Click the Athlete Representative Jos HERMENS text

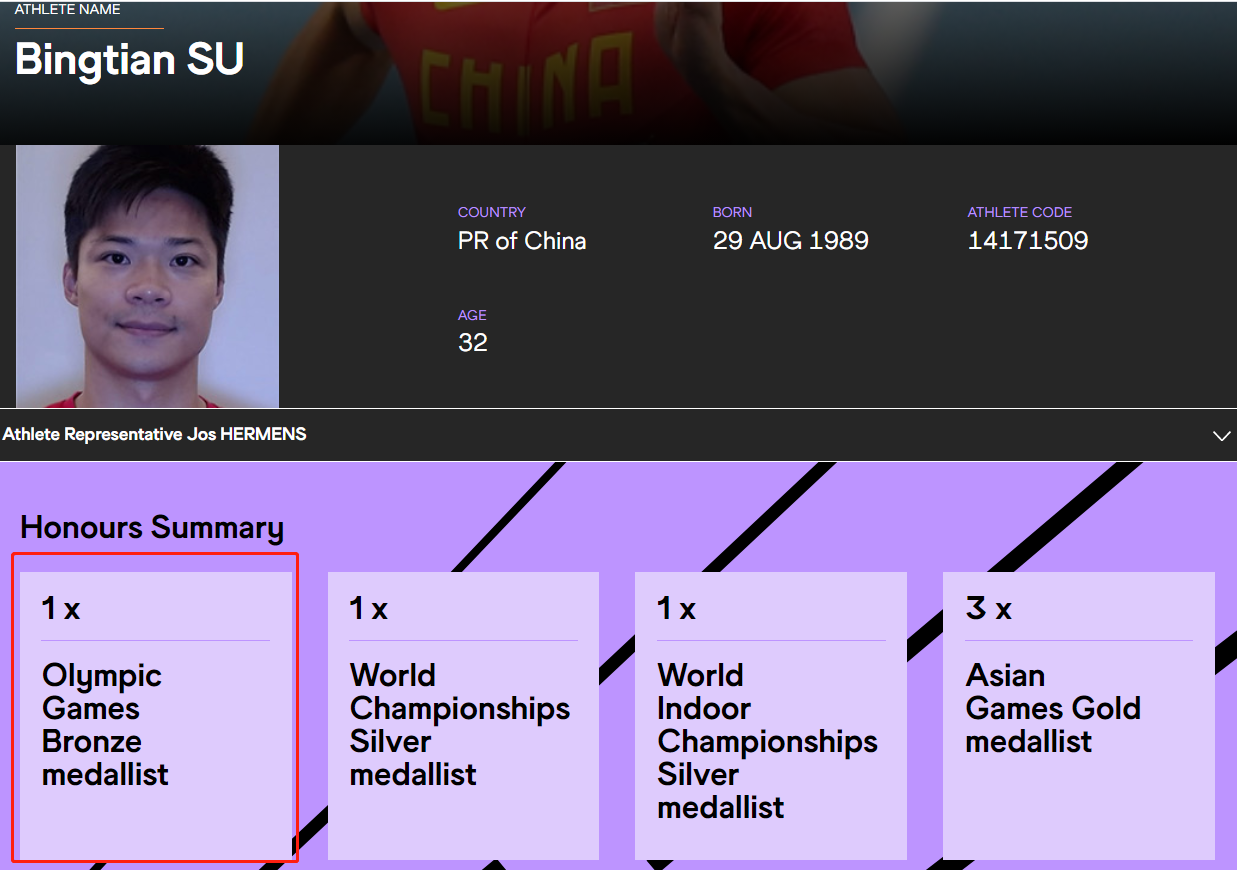pyautogui.click(x=155, y=434)
